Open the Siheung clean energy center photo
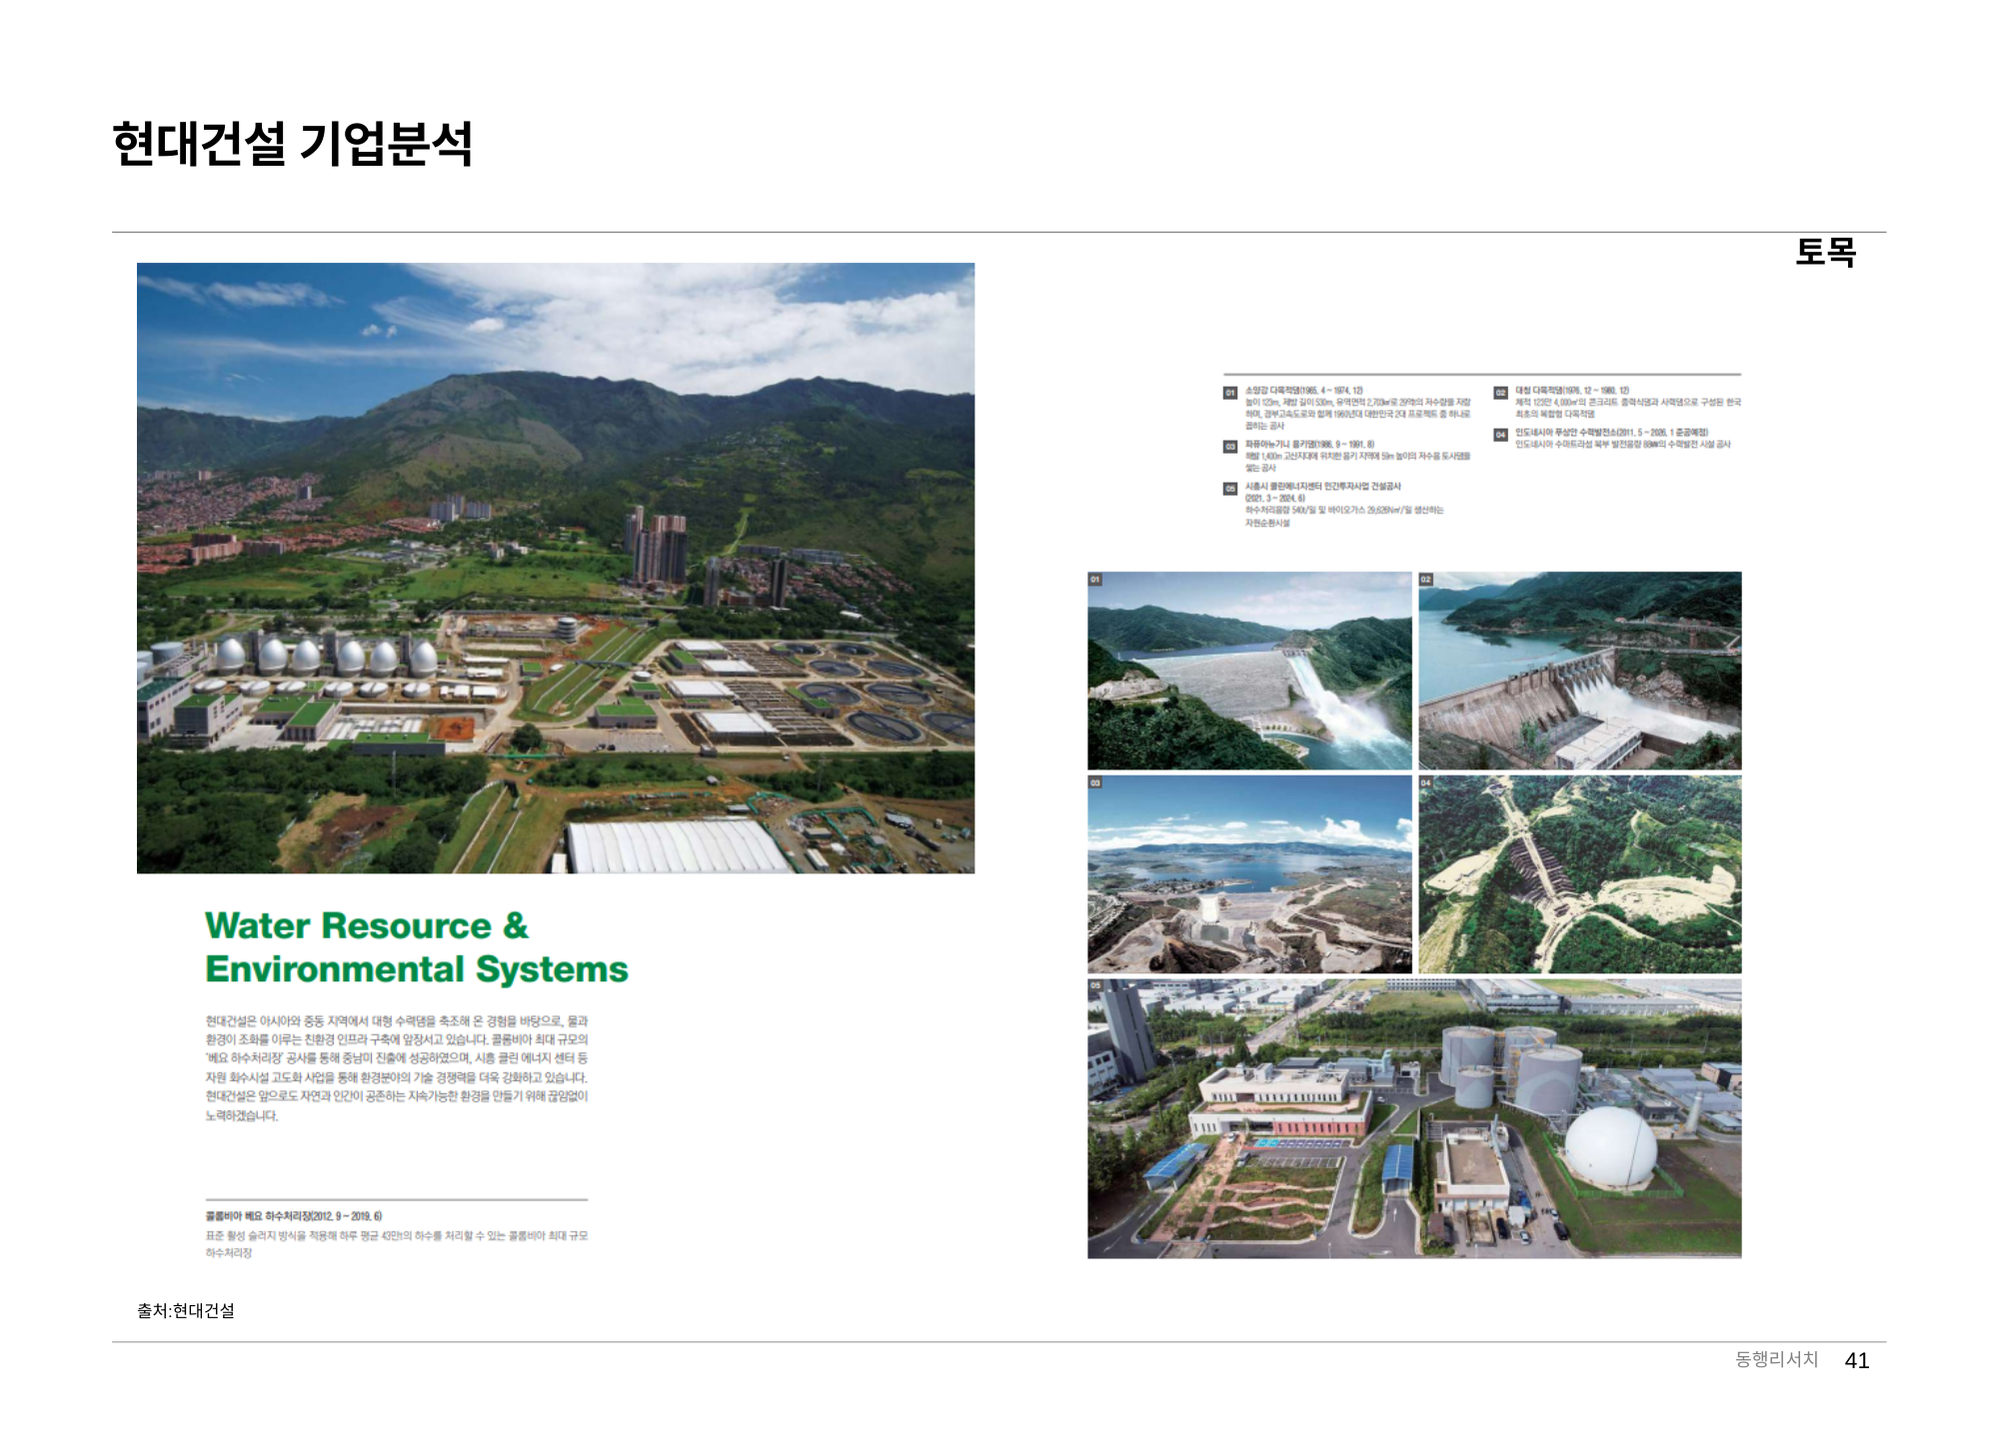2000x1438 pixels. pyautogui.click(x=1414, y=1118)
